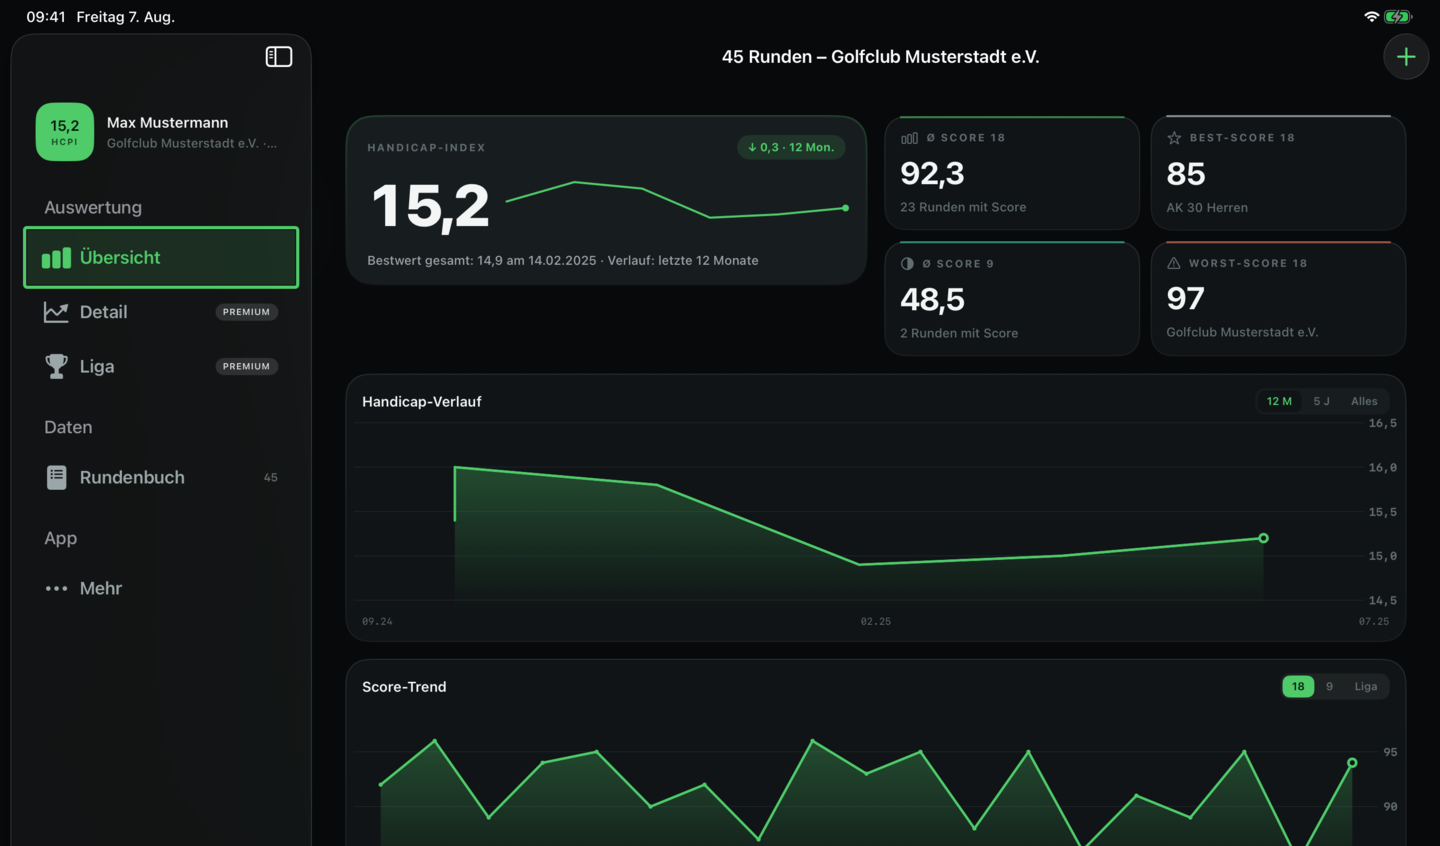Click the Max Mustermann profile name
The image size is (1440, 846).
coord(167,122)
